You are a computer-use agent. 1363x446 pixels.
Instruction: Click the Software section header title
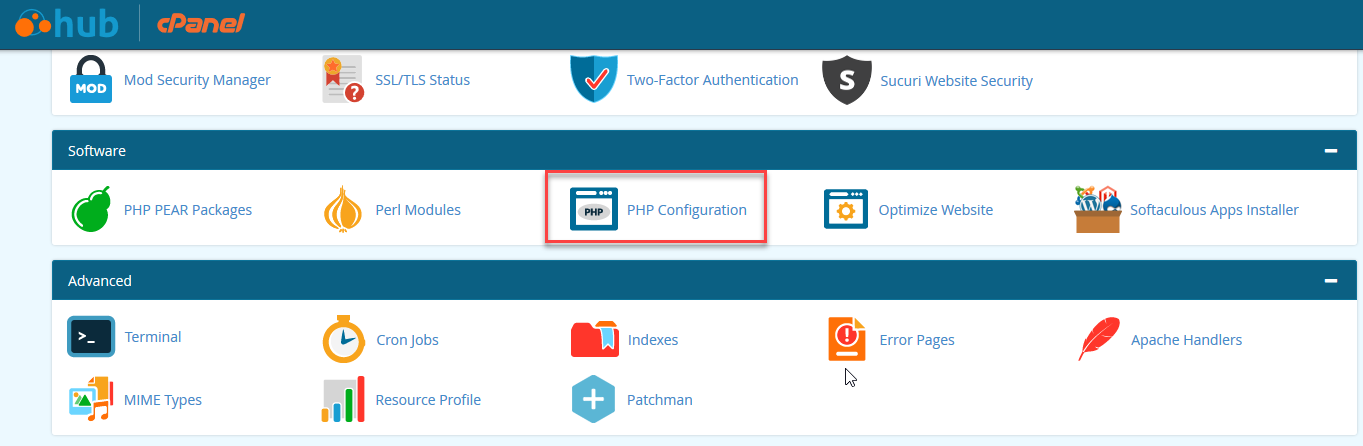coord(97,151)
